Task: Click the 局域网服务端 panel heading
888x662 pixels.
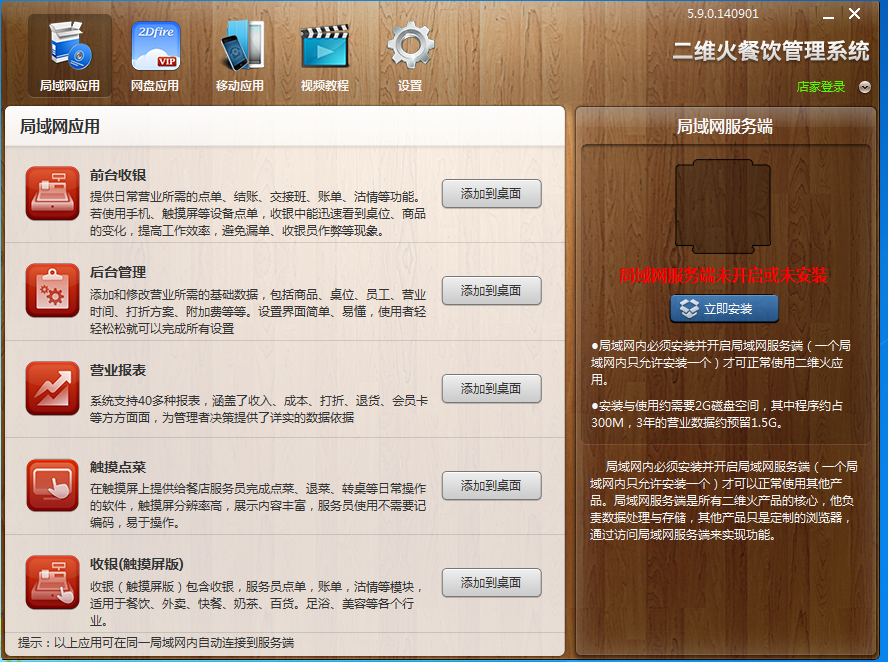Action: (x=724, y=126)
